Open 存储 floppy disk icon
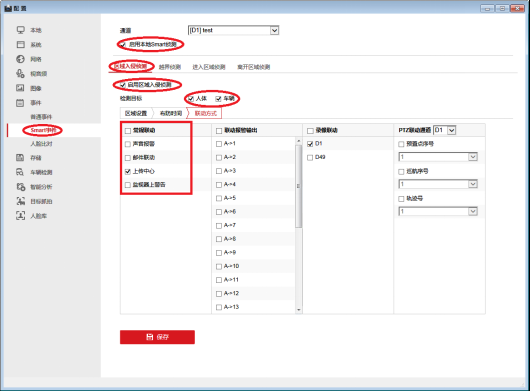Screen dimensions: 530x391 [21, 158]
